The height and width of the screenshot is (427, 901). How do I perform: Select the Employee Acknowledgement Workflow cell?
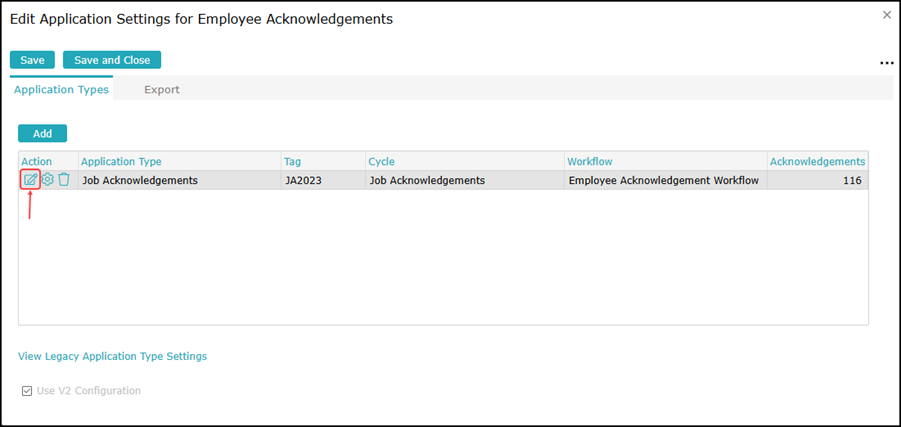(663, 181)
